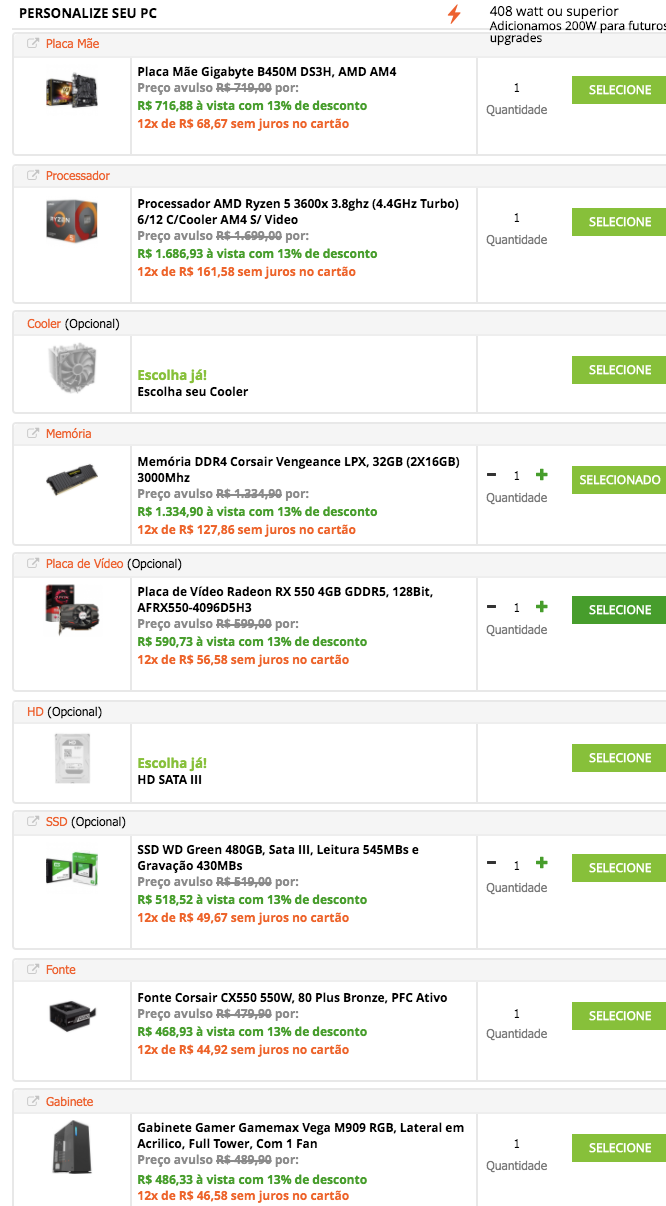Click SELECIONE for HD SATA III

pyautogui.click(x=619, y=758)
